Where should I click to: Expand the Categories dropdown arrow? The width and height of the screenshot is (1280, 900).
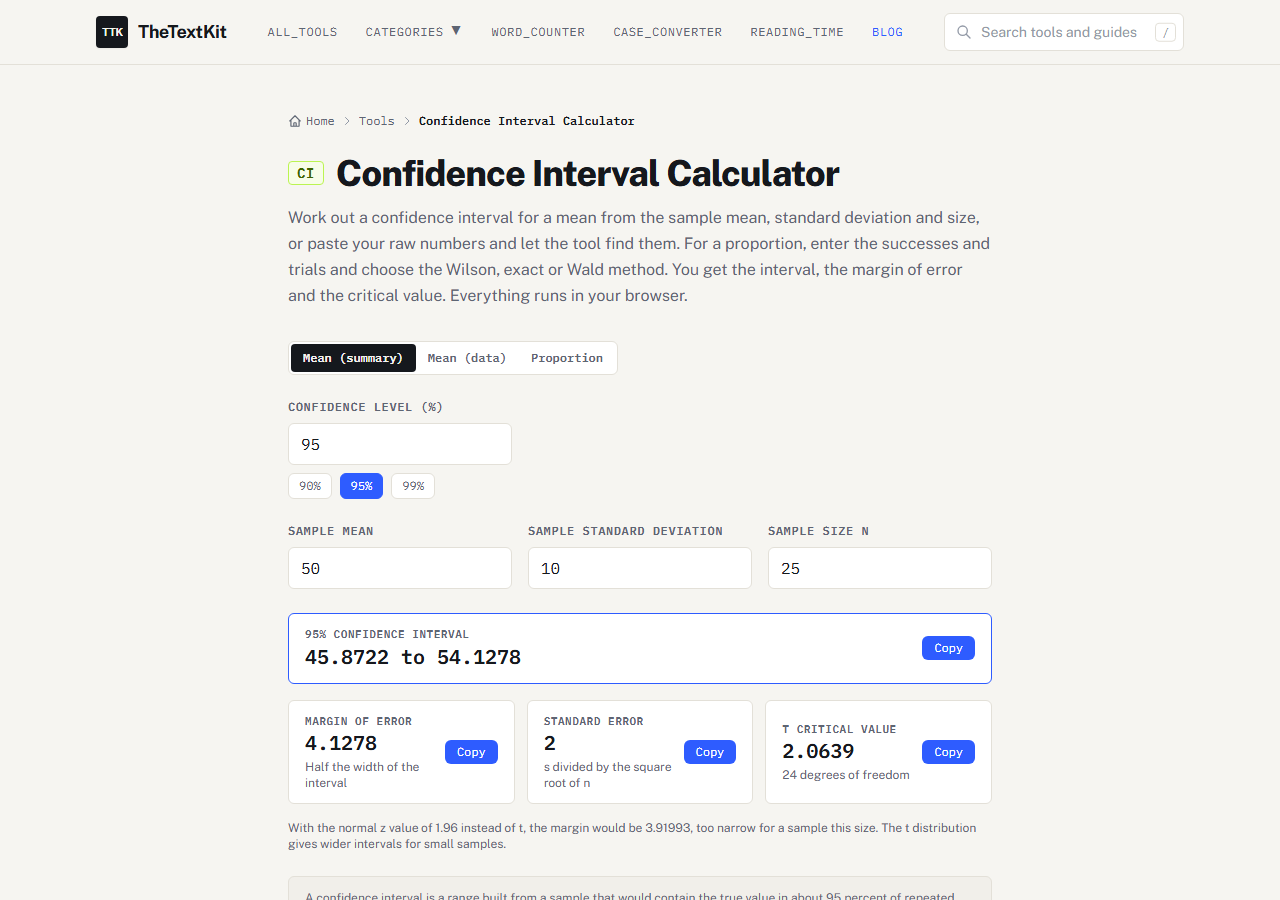pyautogui.click(x=456, y=31)
